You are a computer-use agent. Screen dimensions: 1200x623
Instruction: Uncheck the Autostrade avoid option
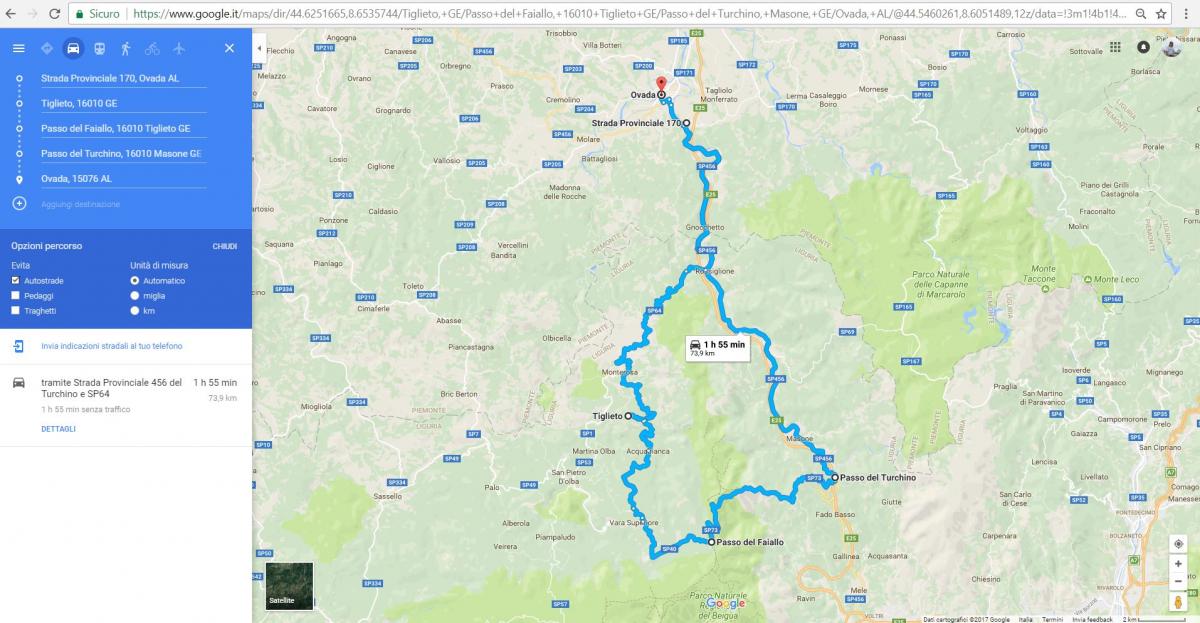[16, 281]
